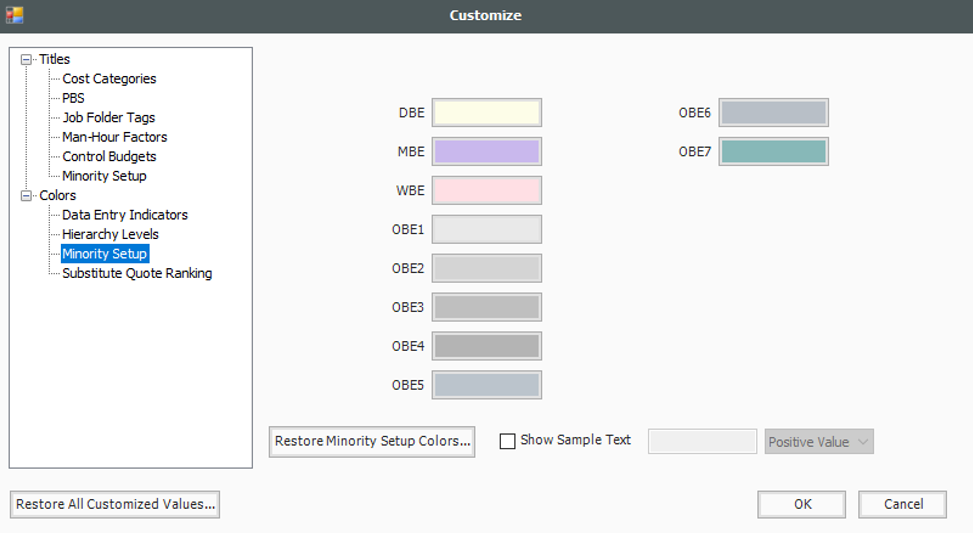Change the MBE purple color swatch
973x533 pixels.
(486, 151)
